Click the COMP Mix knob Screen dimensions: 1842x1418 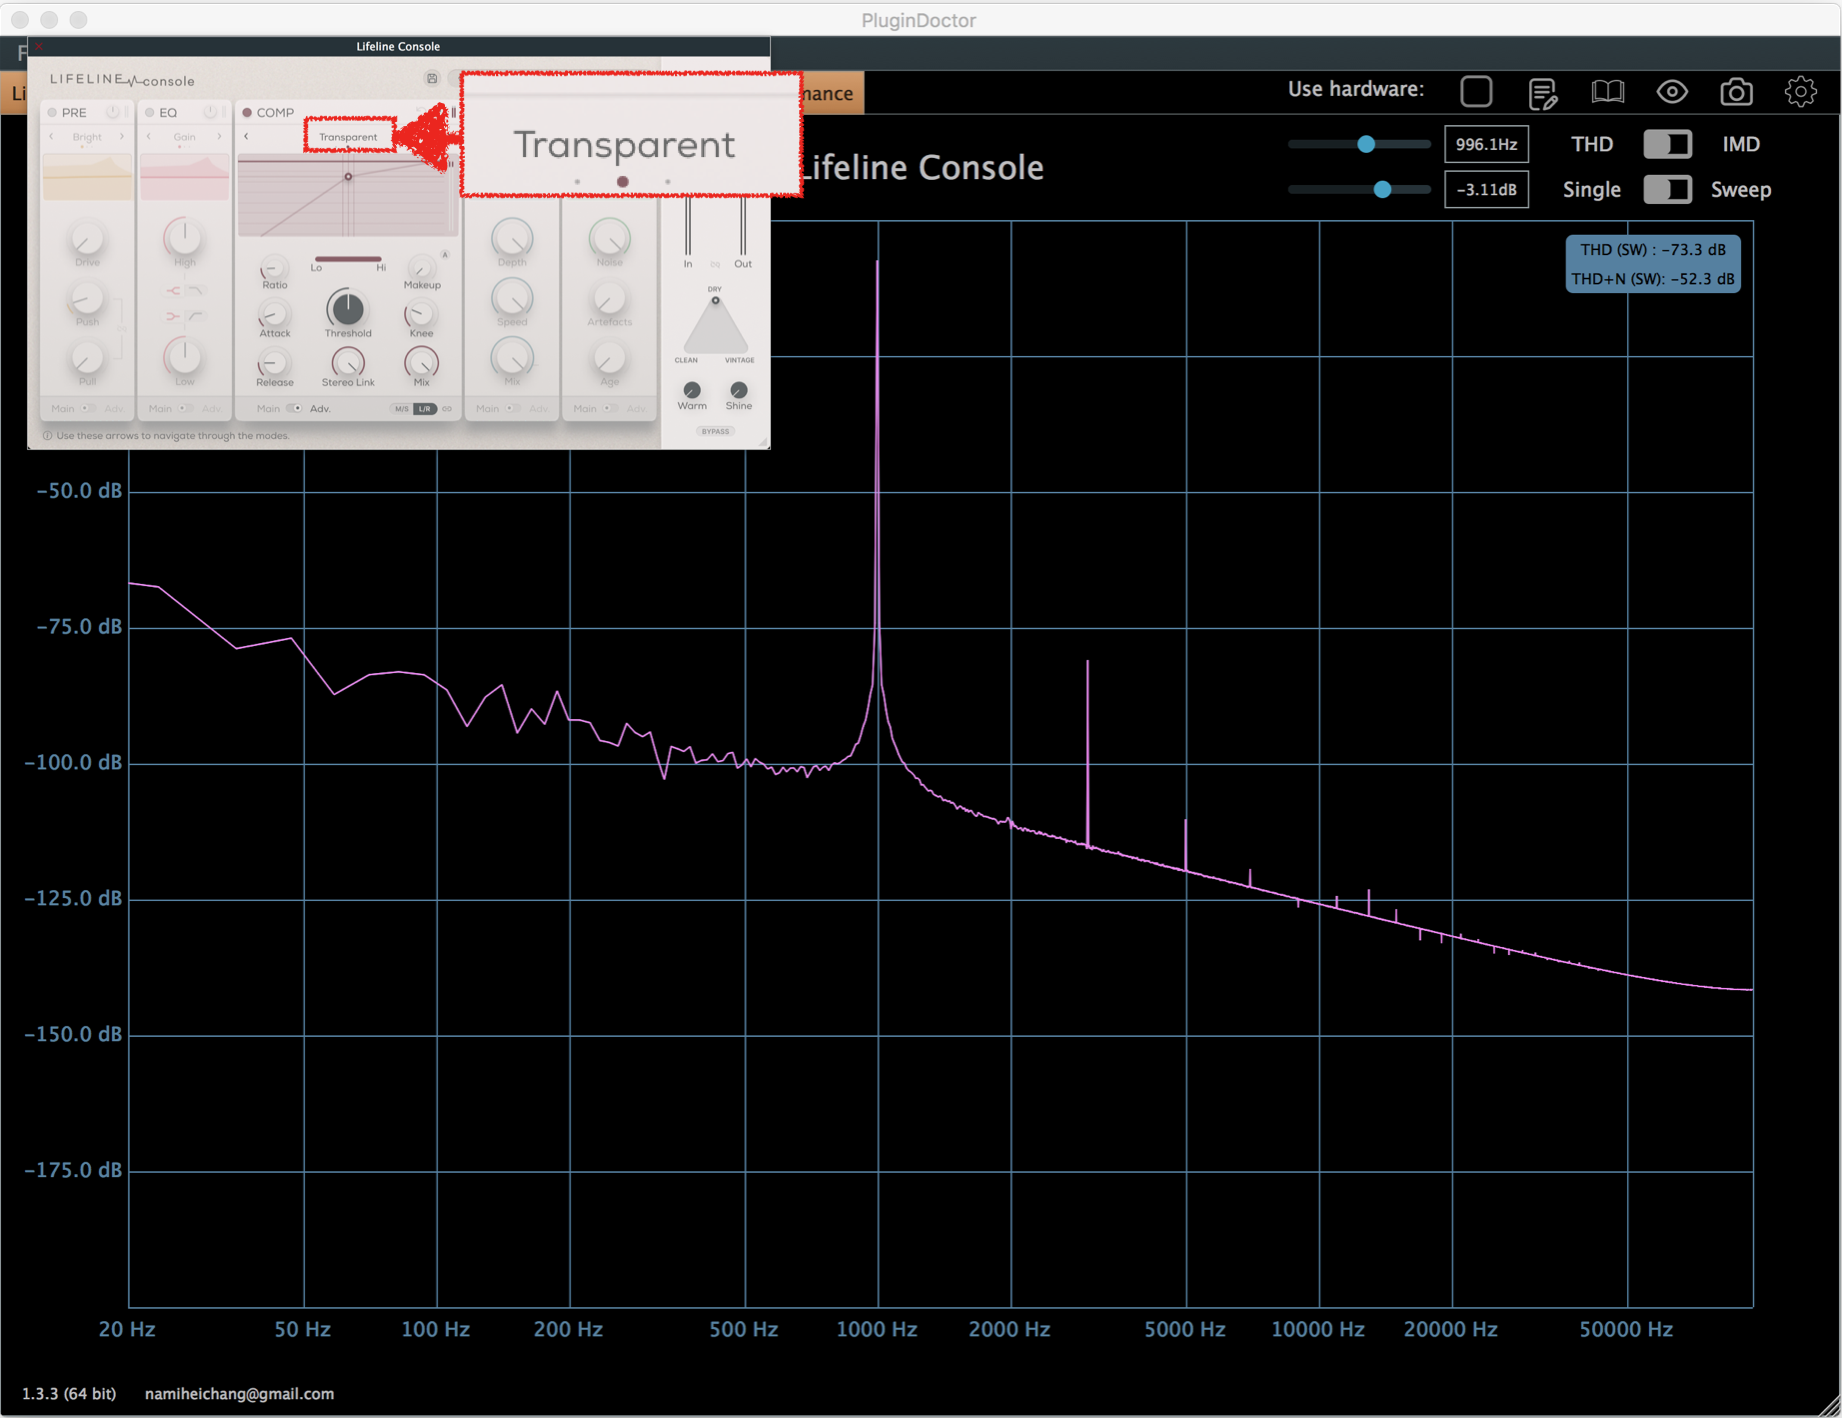tap(421, 362)
